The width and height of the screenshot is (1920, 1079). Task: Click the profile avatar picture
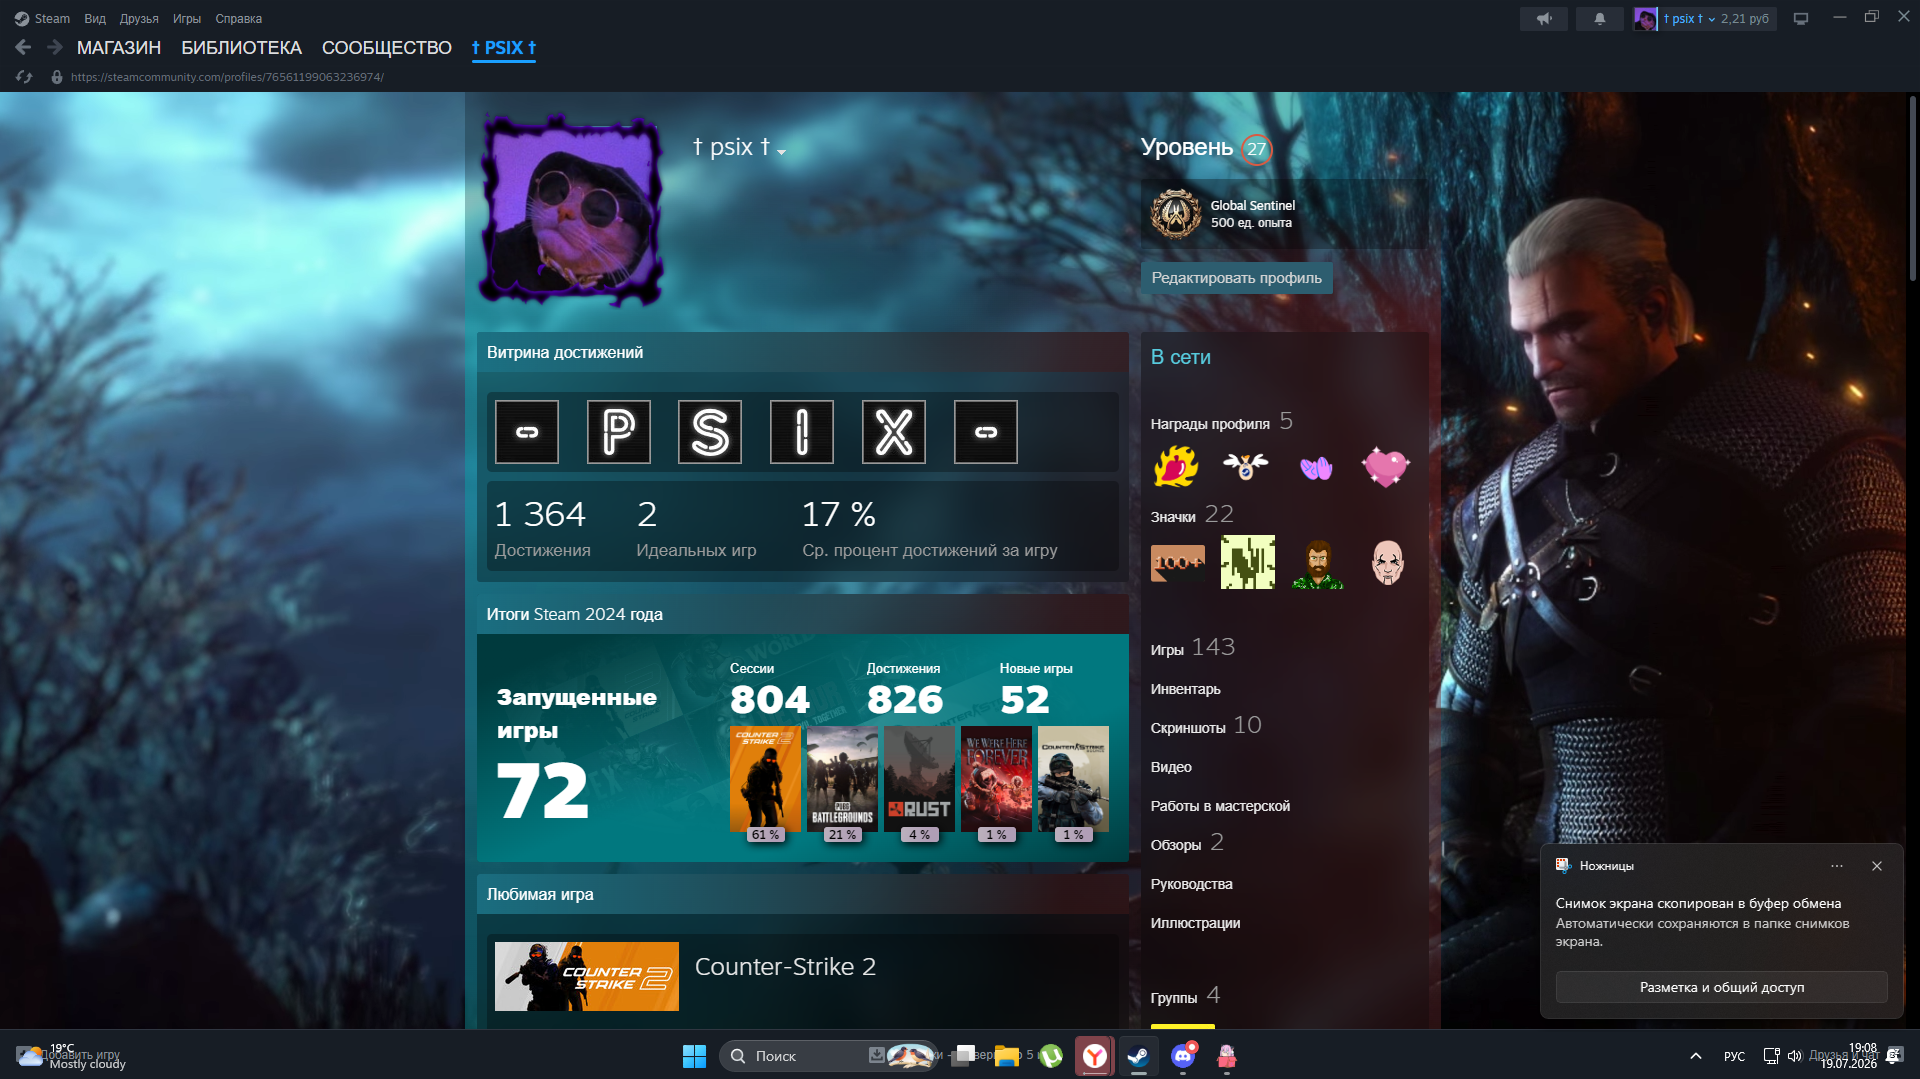(572, 210)
